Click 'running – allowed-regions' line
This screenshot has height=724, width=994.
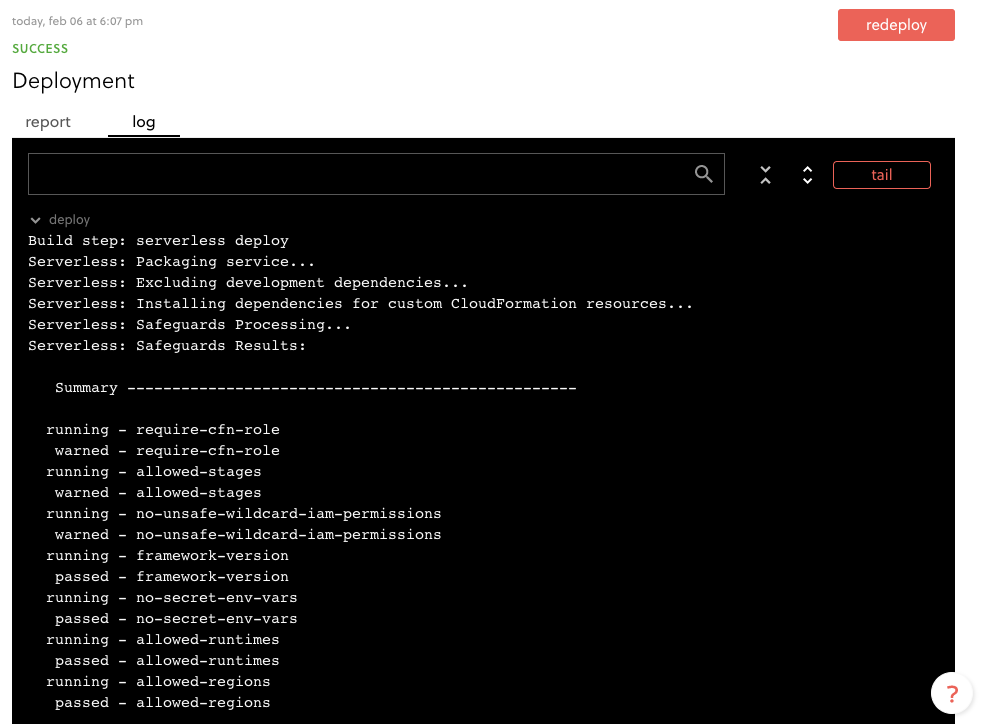click(x=158, y=682)
